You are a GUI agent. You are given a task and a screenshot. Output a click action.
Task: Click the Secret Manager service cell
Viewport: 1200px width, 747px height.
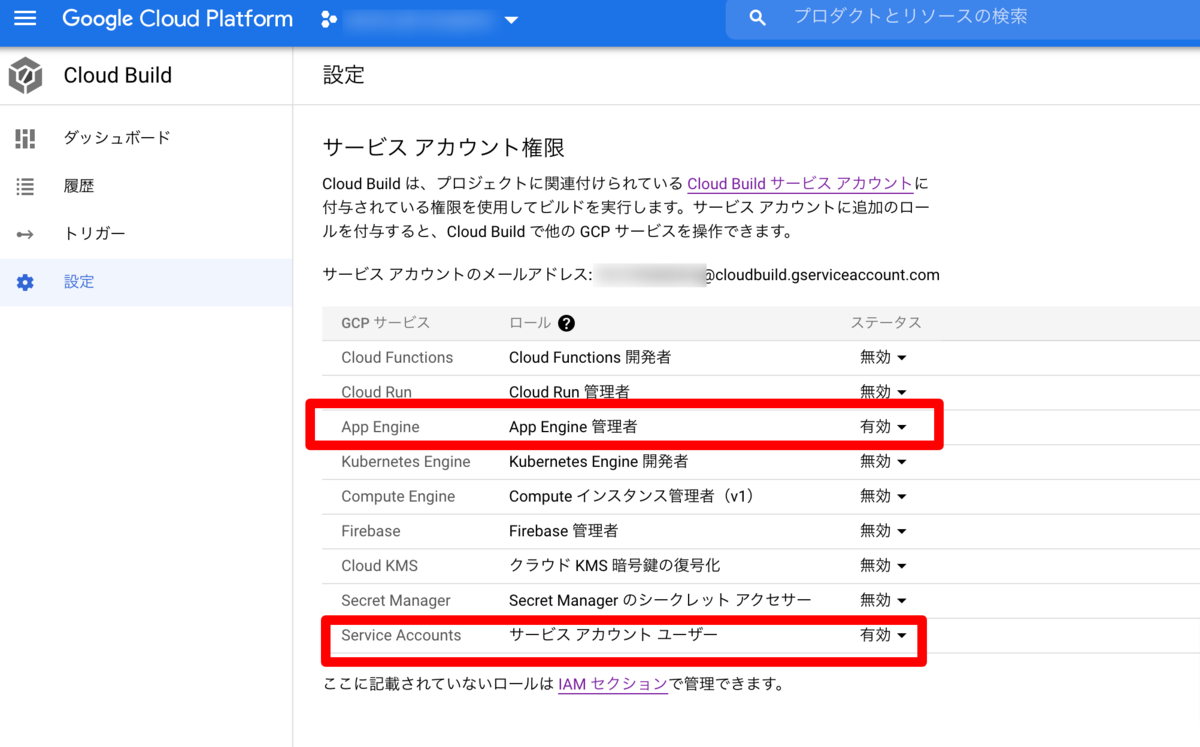396,600
